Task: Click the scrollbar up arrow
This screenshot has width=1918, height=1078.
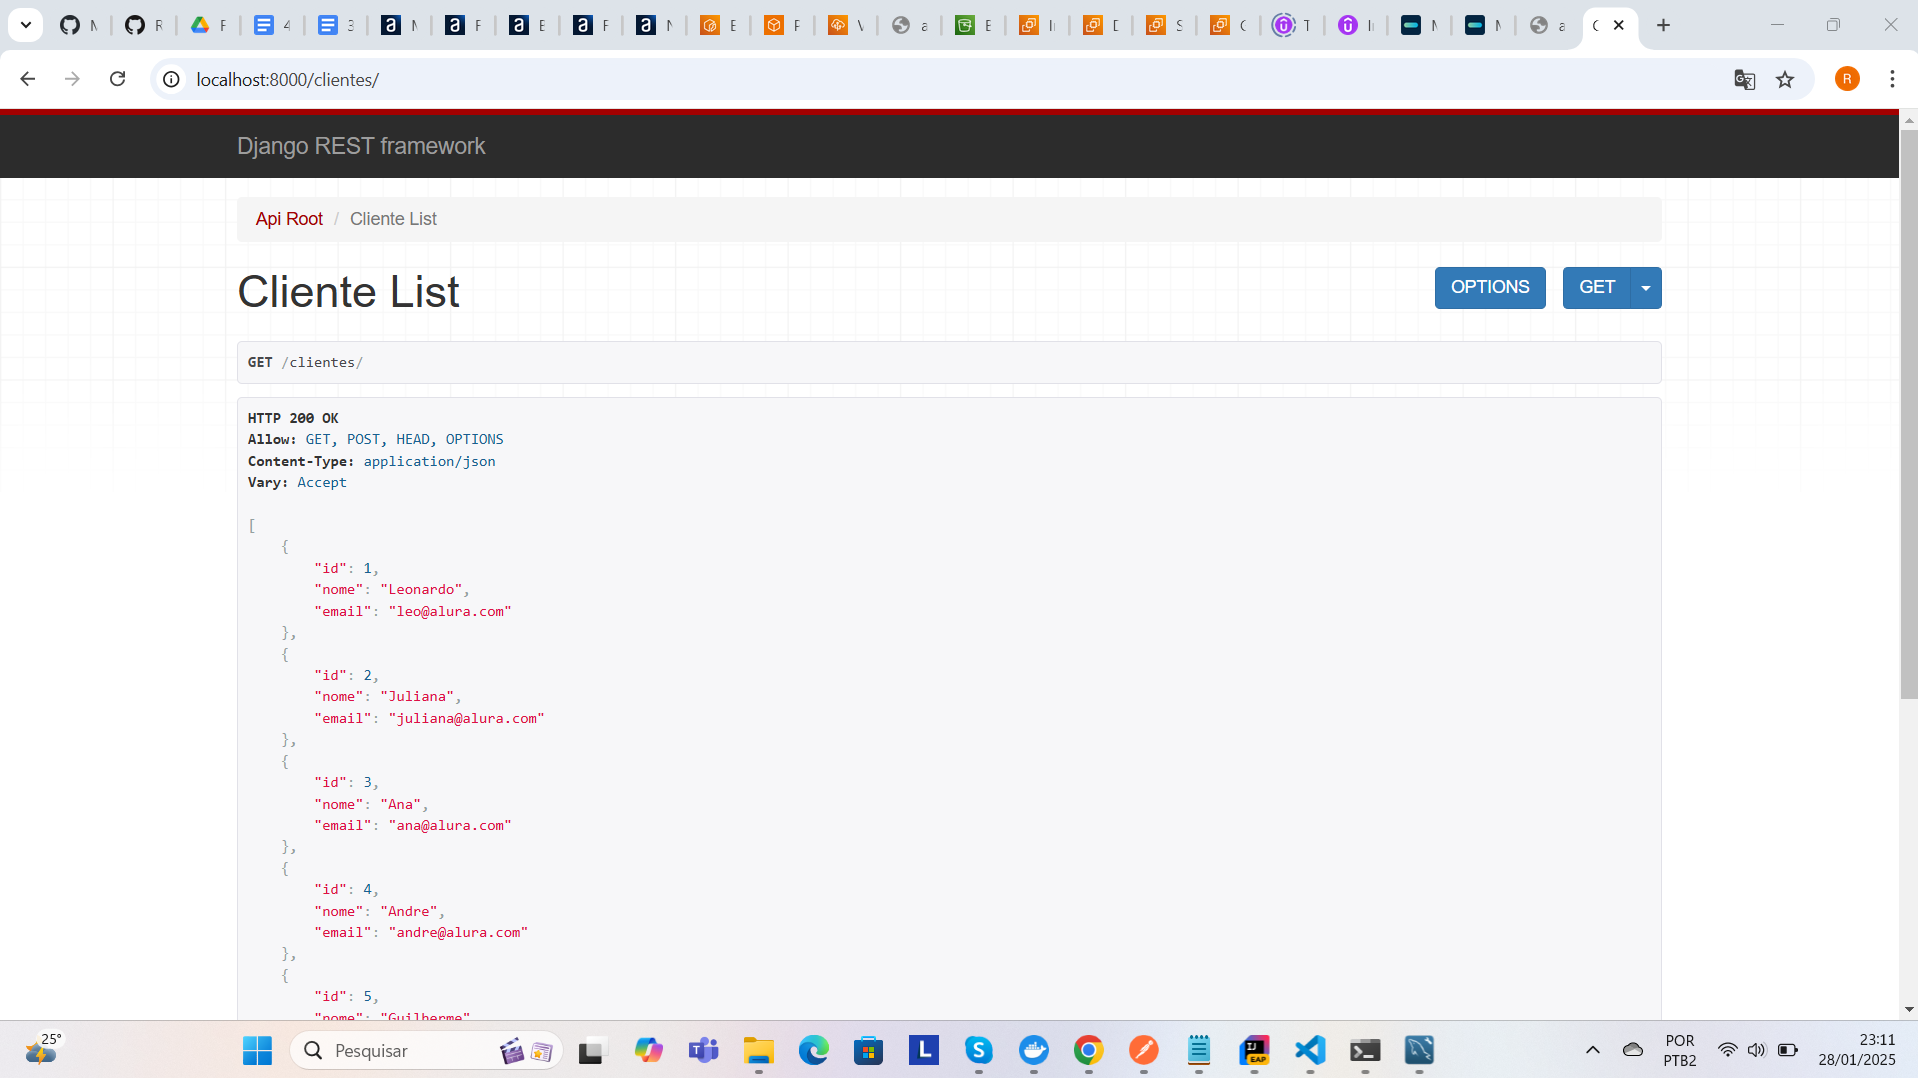Action: (1908, 120)
